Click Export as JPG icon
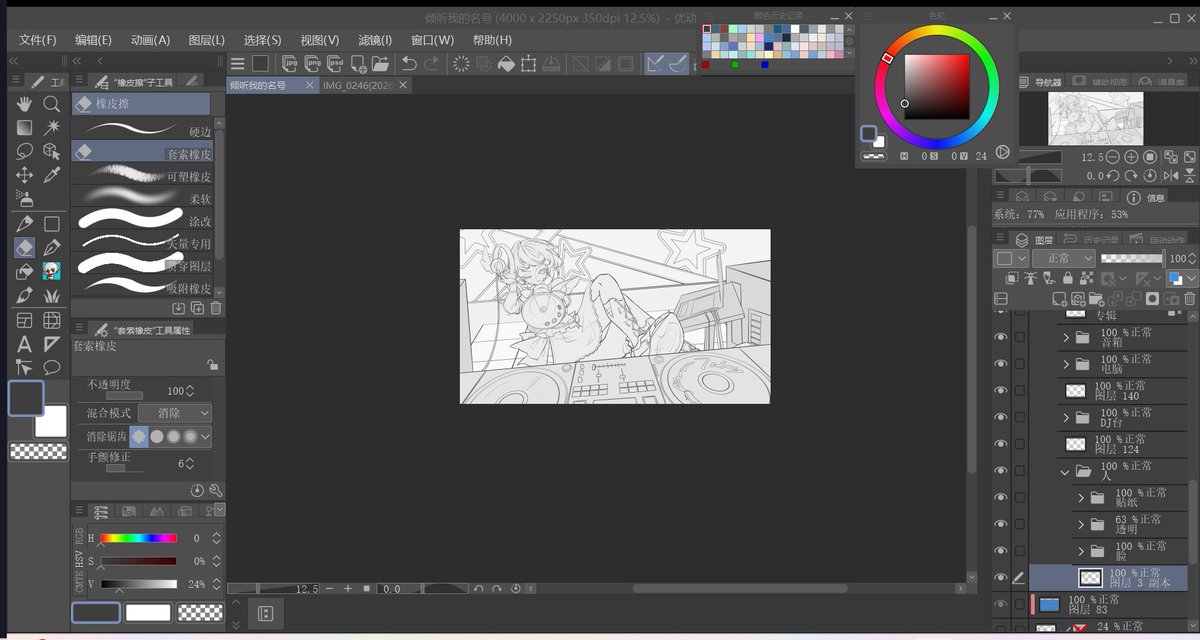Screen dimensions: 1200x640 point(291,63)
